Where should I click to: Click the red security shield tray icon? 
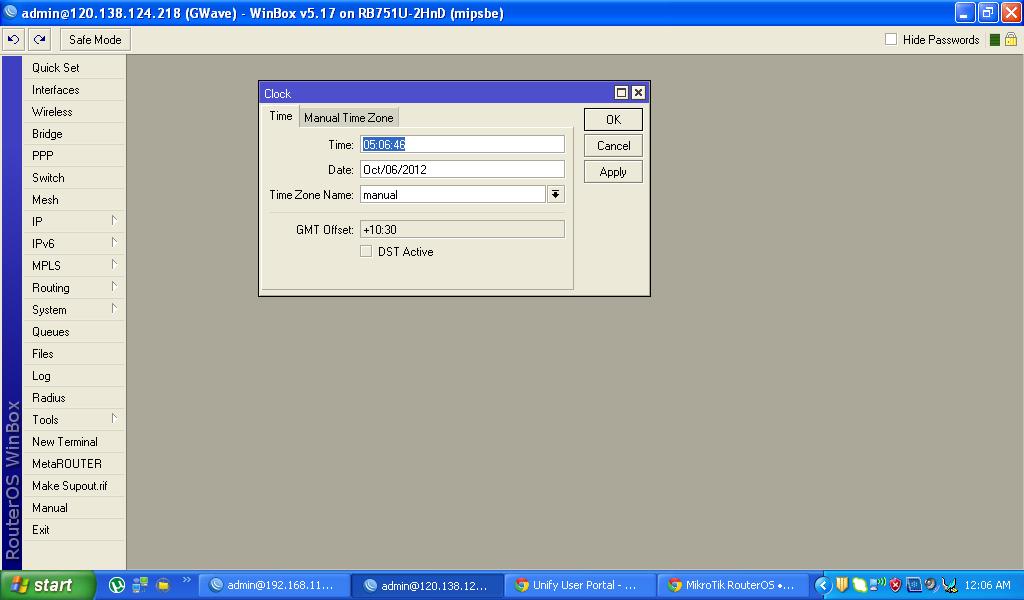coord(895,585)
